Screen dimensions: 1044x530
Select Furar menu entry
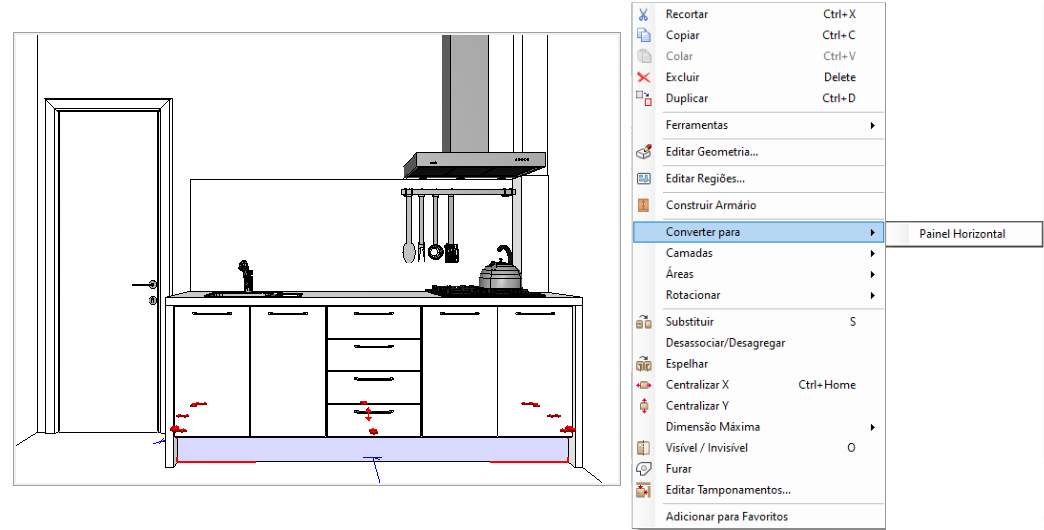coord(758,469)
